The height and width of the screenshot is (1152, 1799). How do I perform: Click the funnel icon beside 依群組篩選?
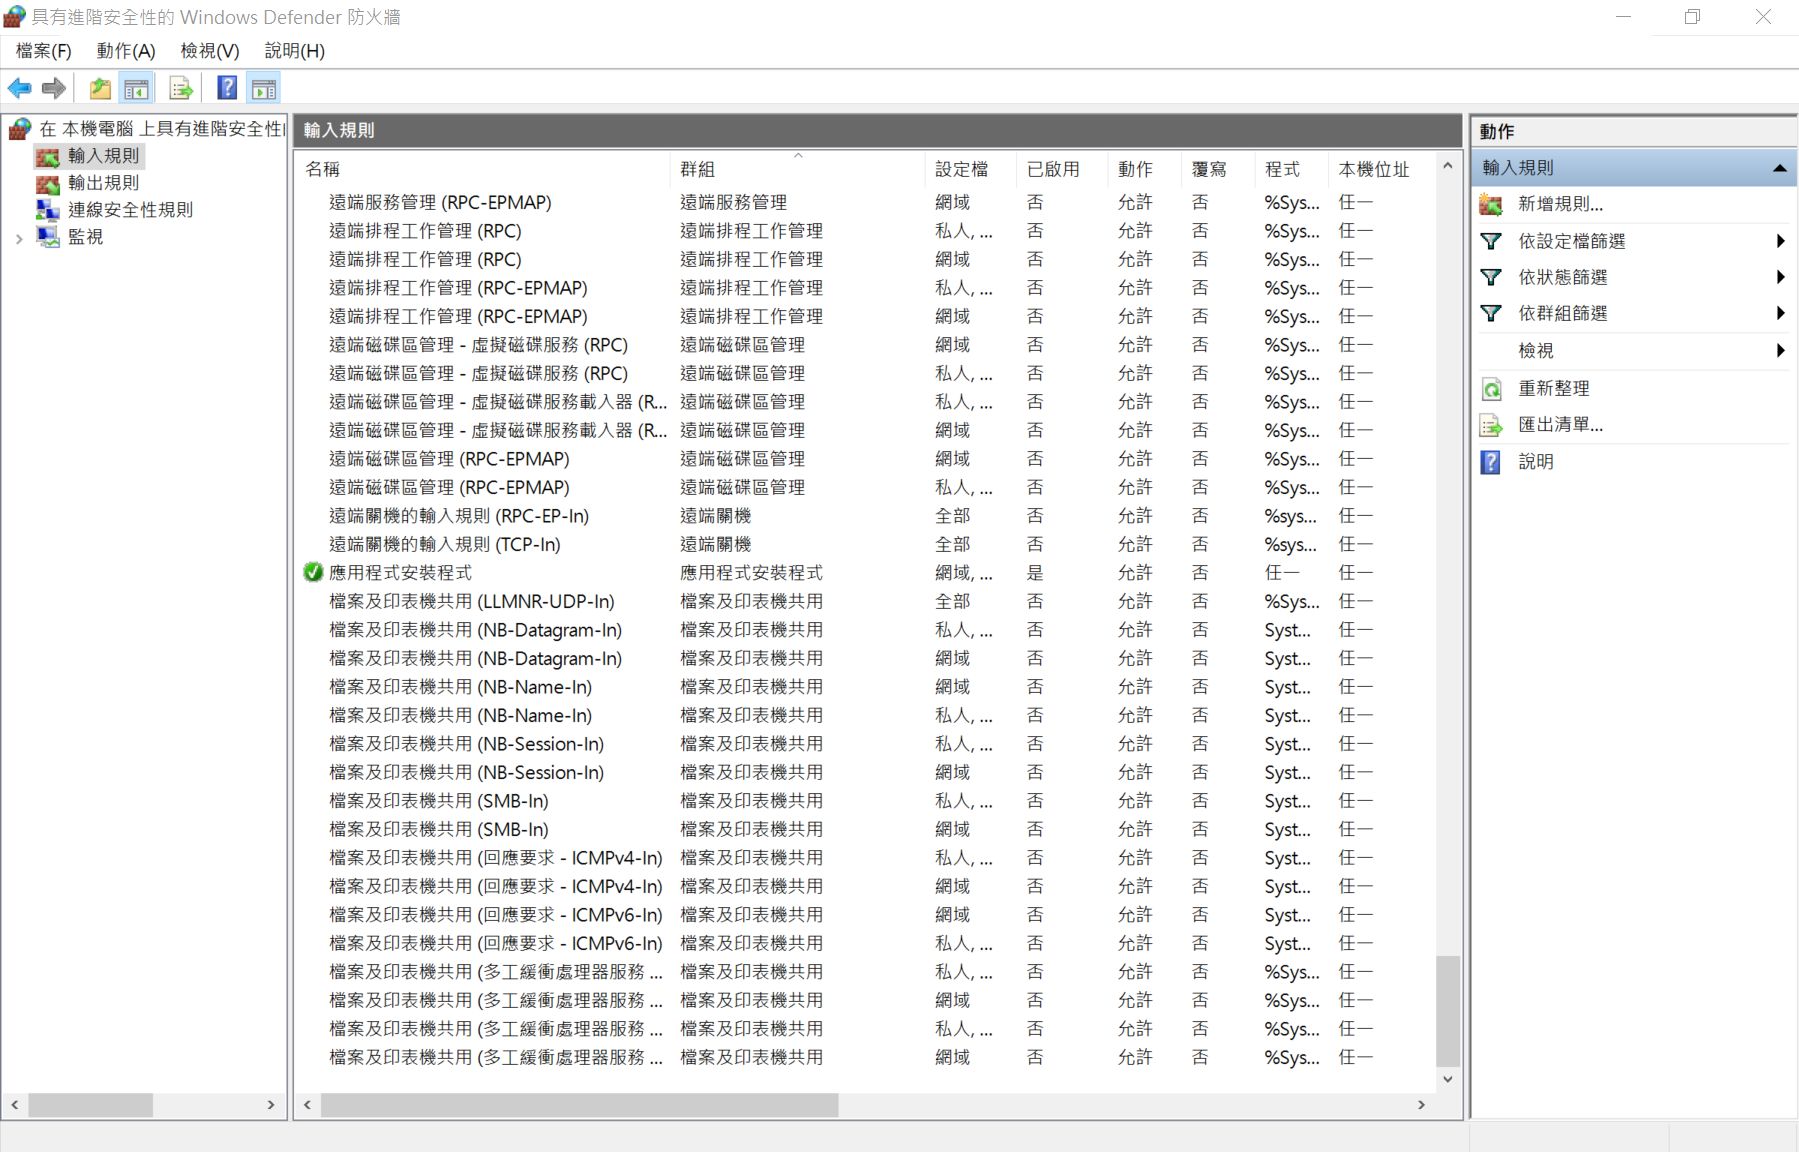click(x=1491, y=313)
